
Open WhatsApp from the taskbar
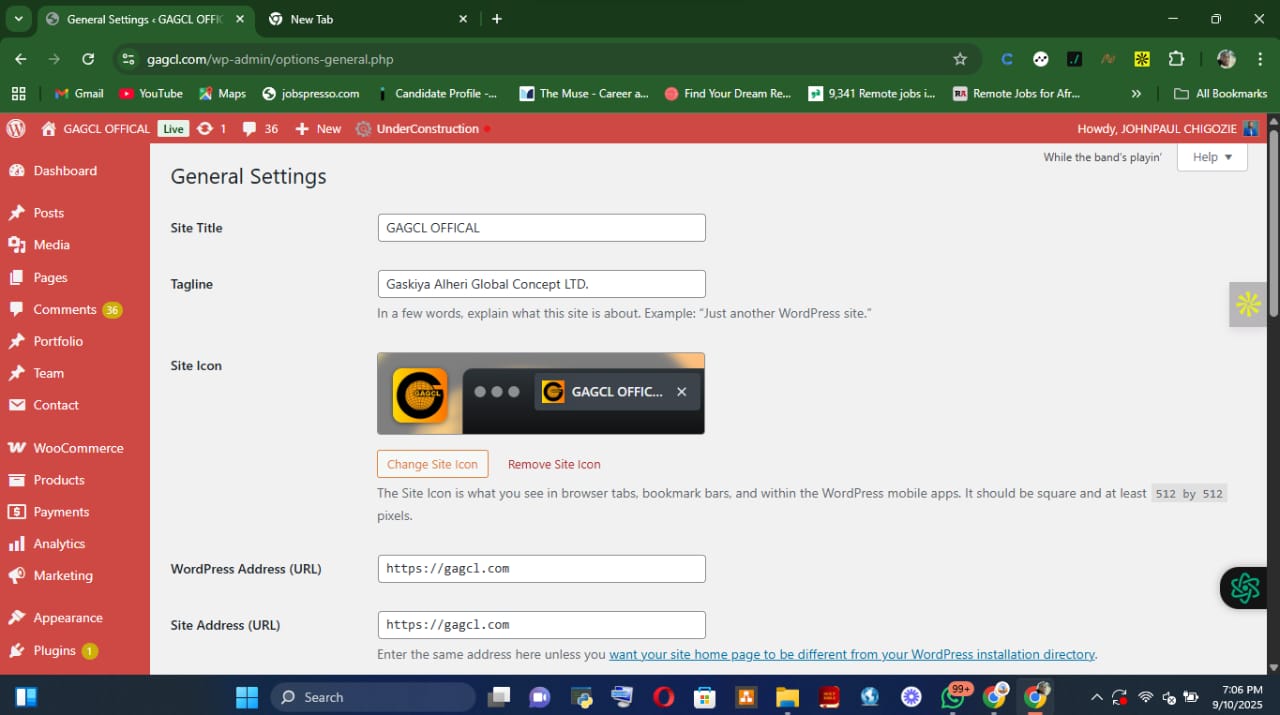pos(953,697)
